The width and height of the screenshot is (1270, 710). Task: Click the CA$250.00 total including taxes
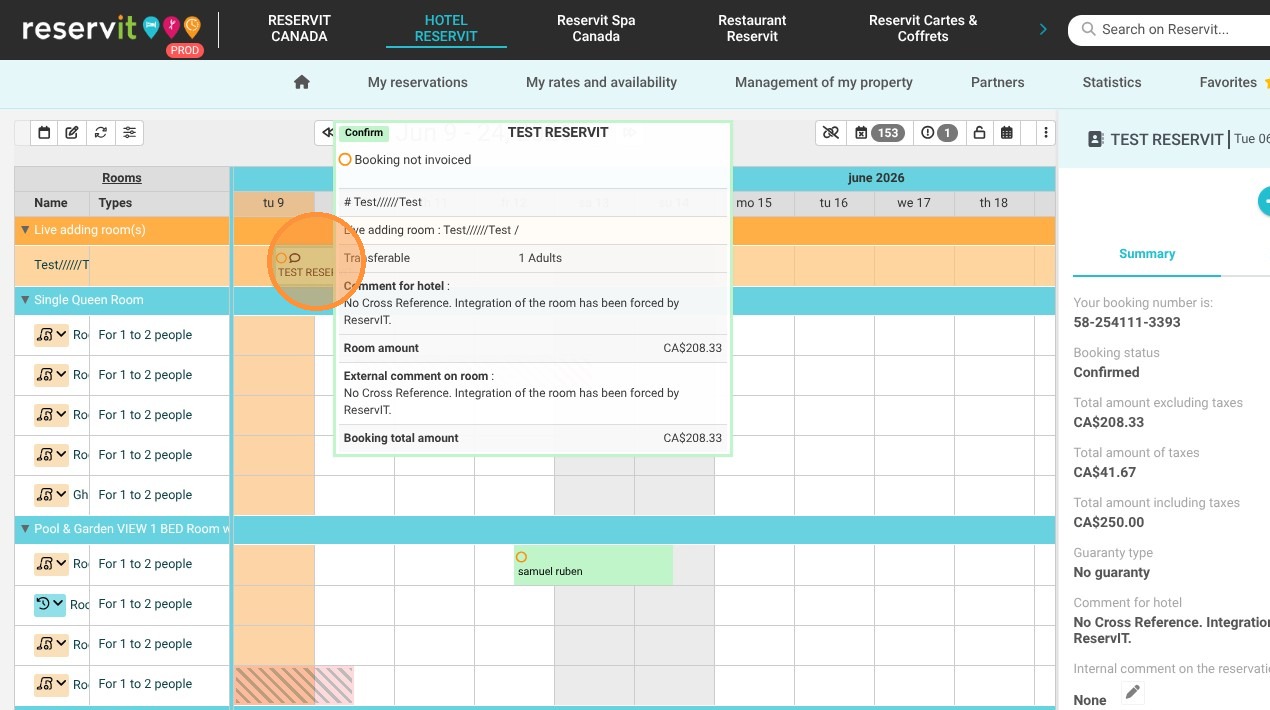click(x=1109, y=522)
